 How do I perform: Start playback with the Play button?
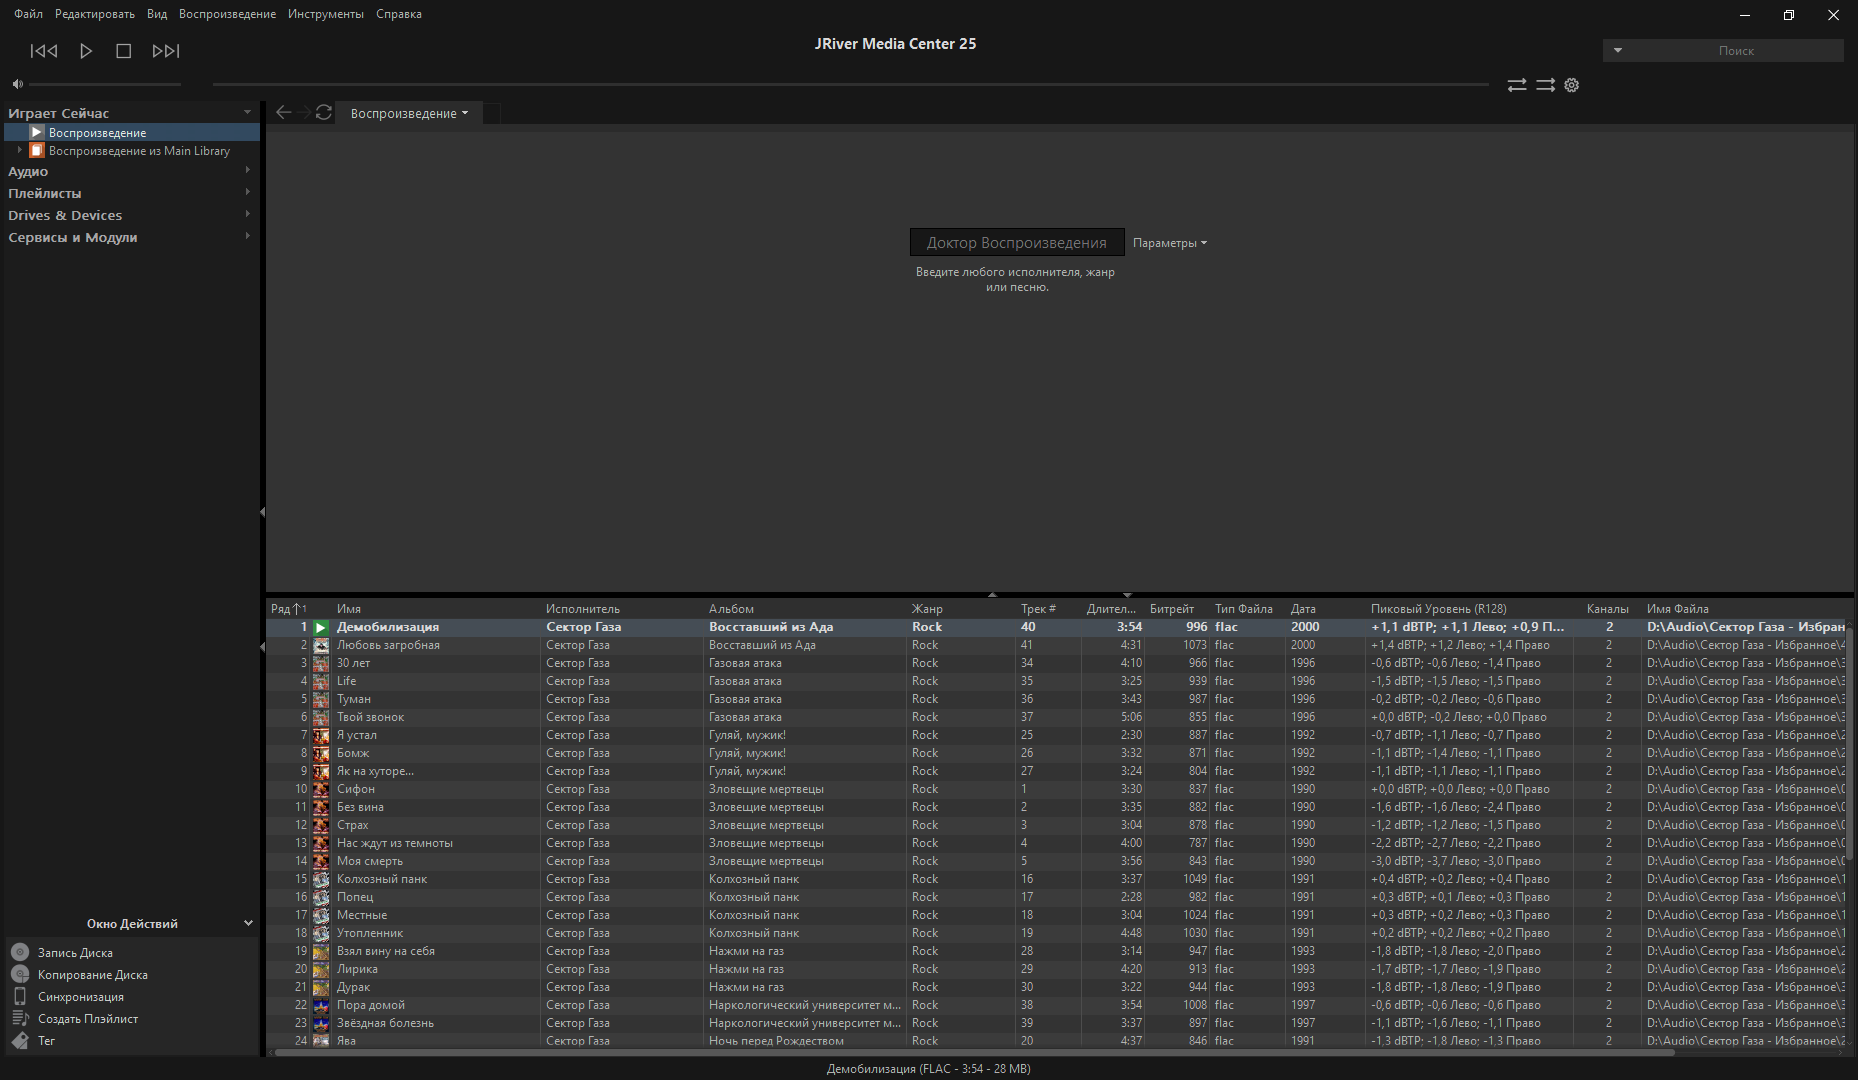(86, 51)
